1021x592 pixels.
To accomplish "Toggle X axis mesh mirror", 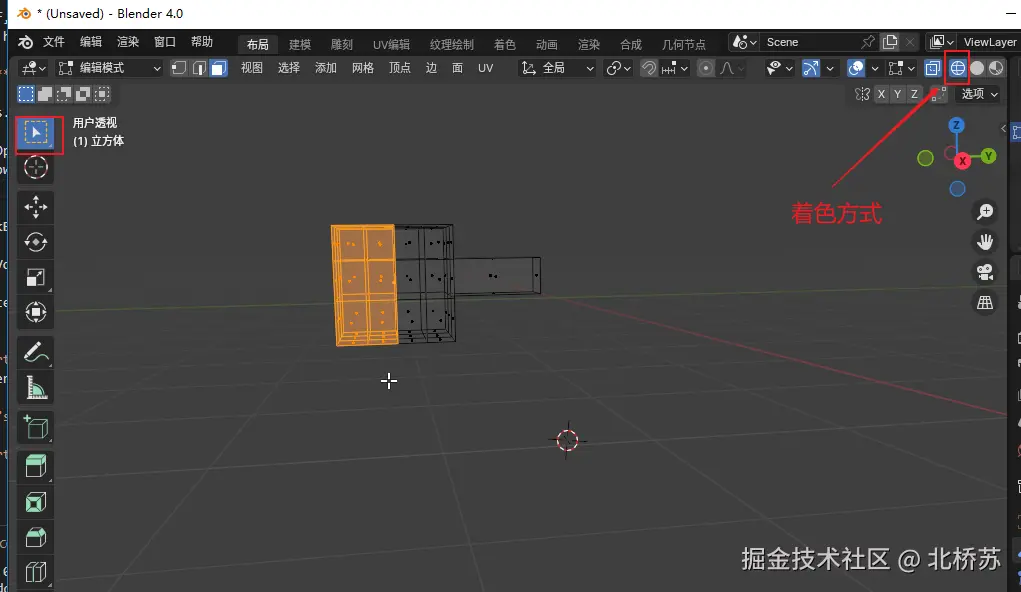I will click(881, 94).
